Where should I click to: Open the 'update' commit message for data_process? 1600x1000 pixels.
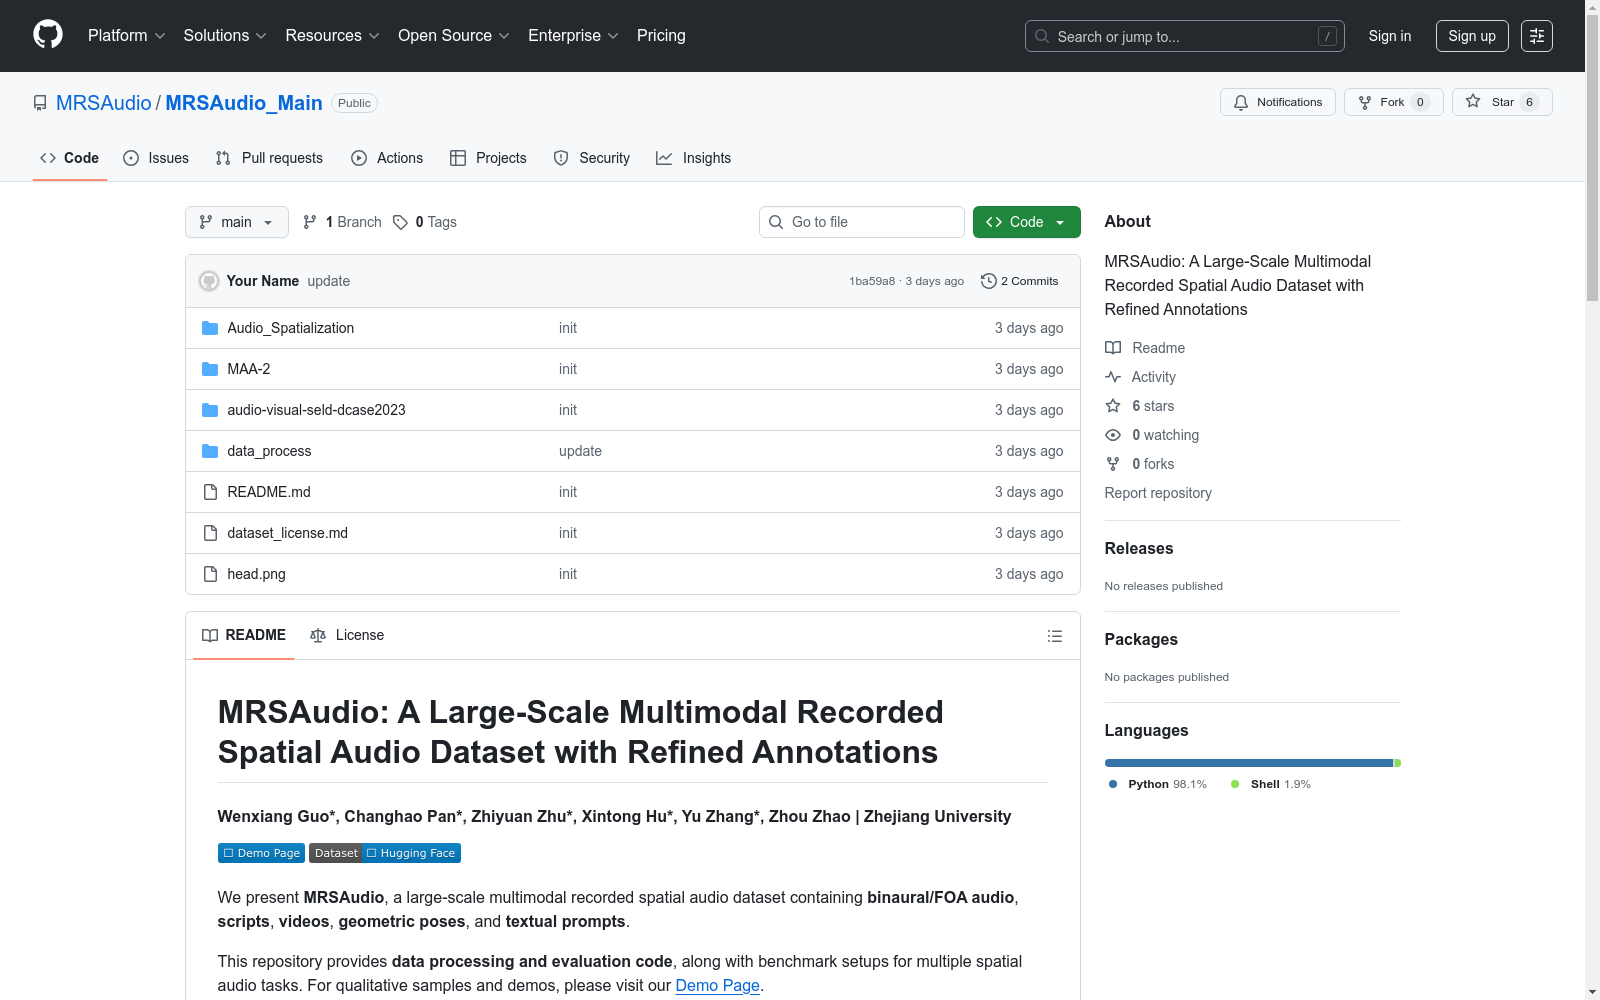580,451
